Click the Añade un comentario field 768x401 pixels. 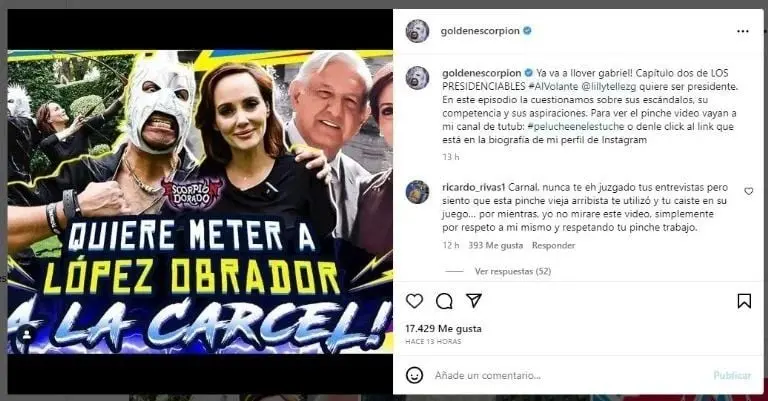(x=568, y=376)
